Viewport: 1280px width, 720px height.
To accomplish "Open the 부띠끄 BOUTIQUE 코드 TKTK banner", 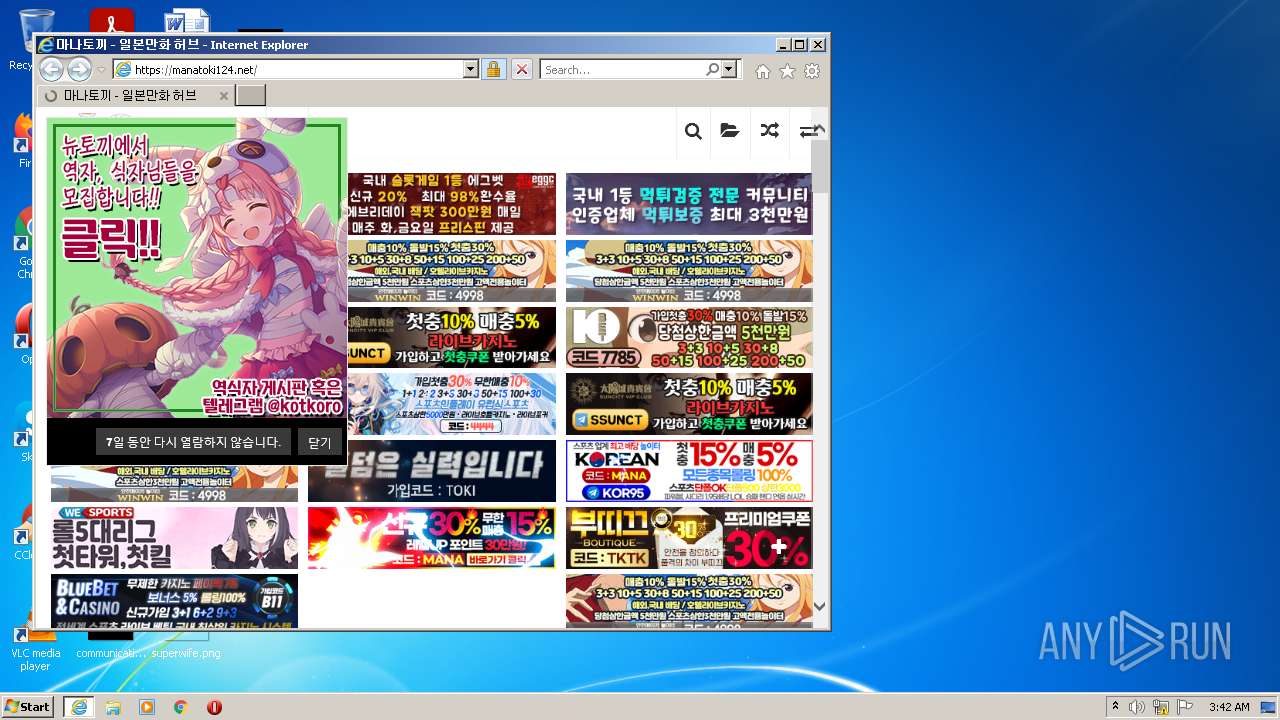I will pyautogui.click(x=689, y=538).
